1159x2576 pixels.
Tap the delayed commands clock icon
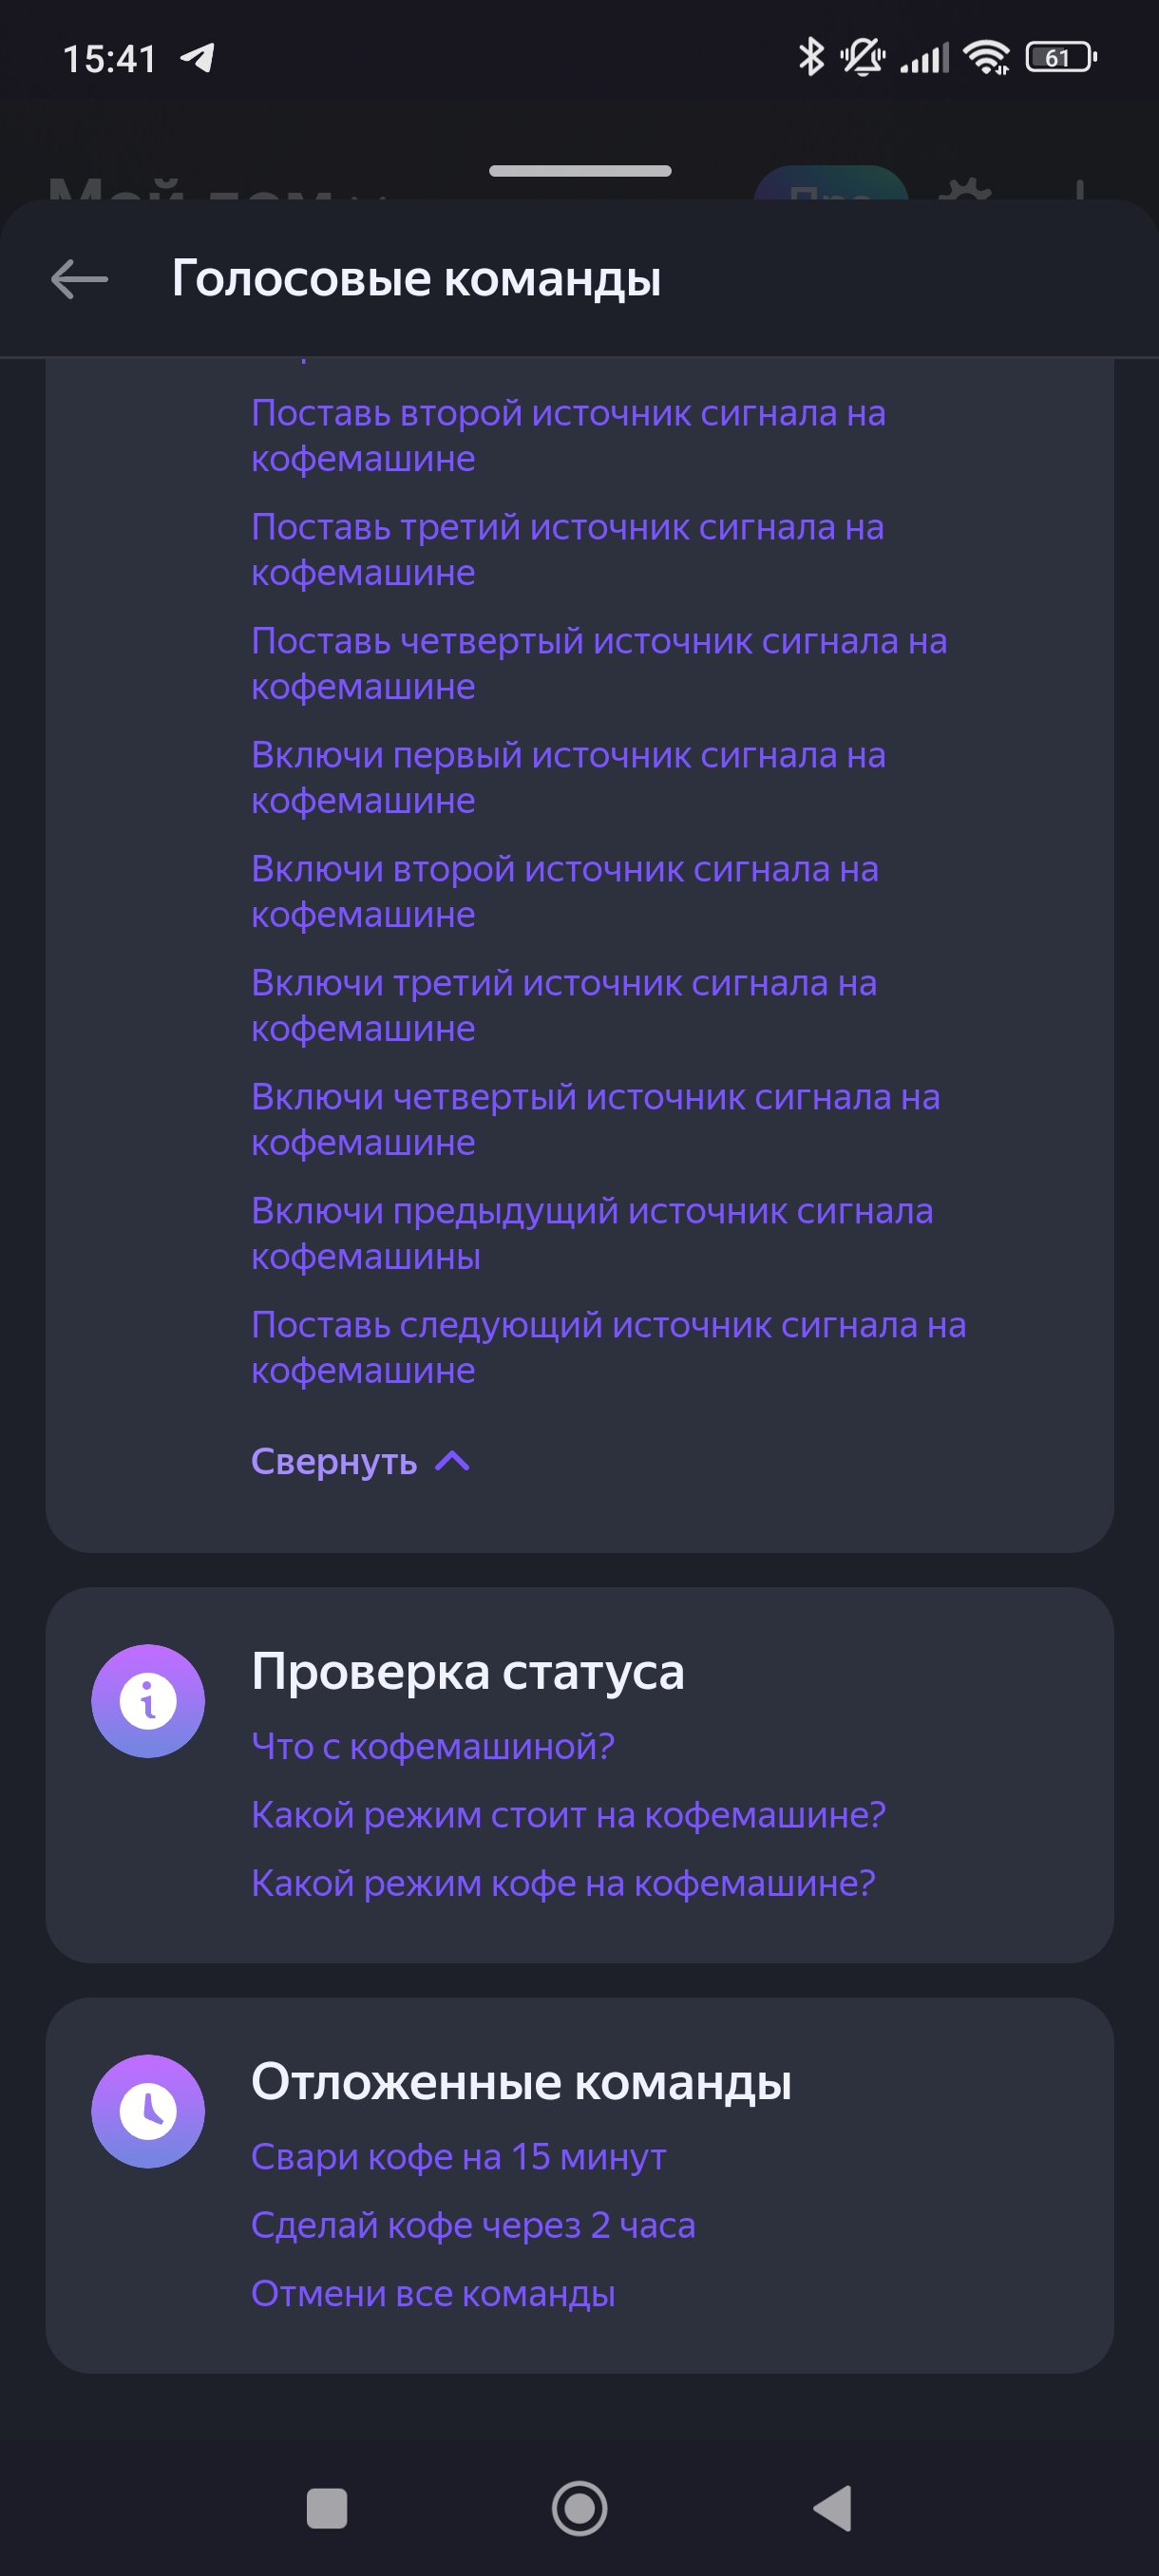pos(148,2111)
